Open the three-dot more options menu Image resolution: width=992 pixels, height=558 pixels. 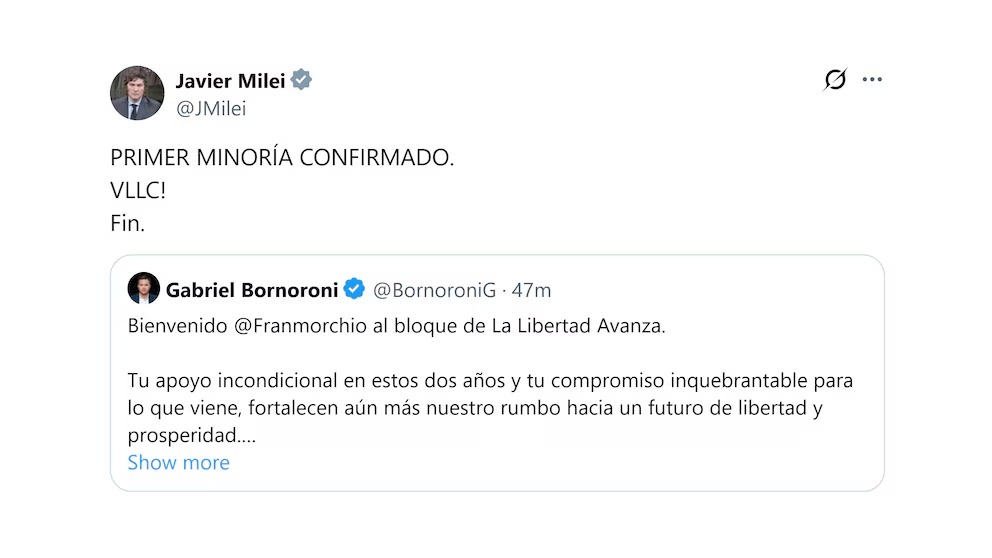point(872,80)
